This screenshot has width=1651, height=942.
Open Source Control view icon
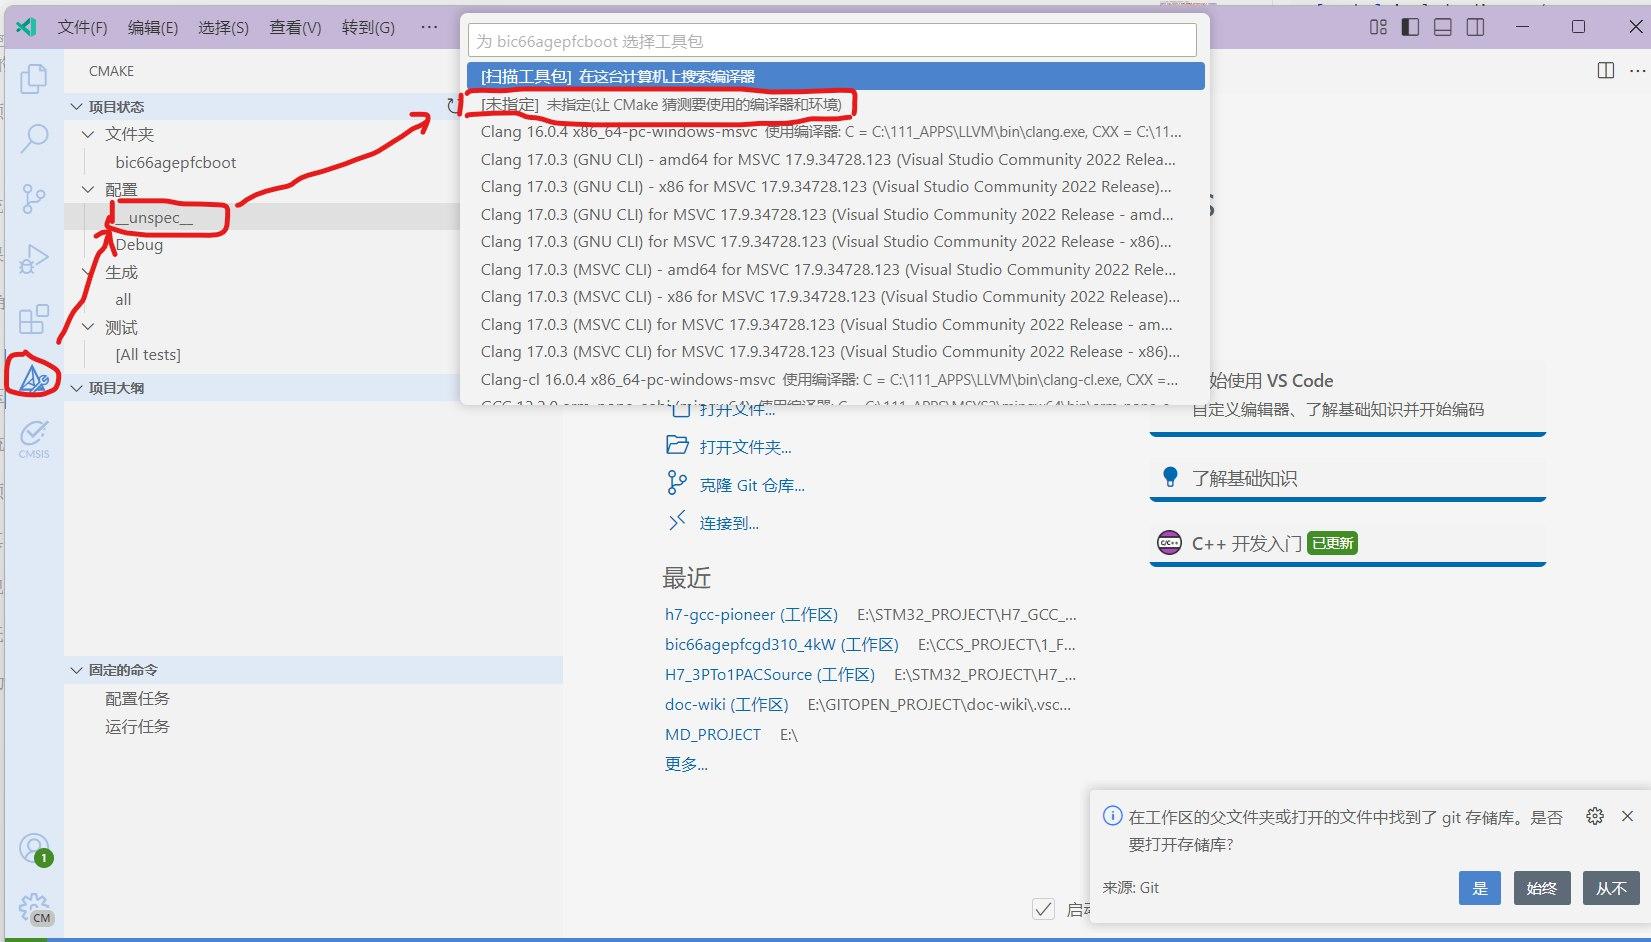34,199
